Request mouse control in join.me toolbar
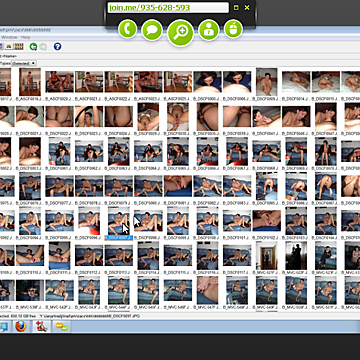Image resolution: width=360 pixels, height=360 pixels. [x=233, y=29]
